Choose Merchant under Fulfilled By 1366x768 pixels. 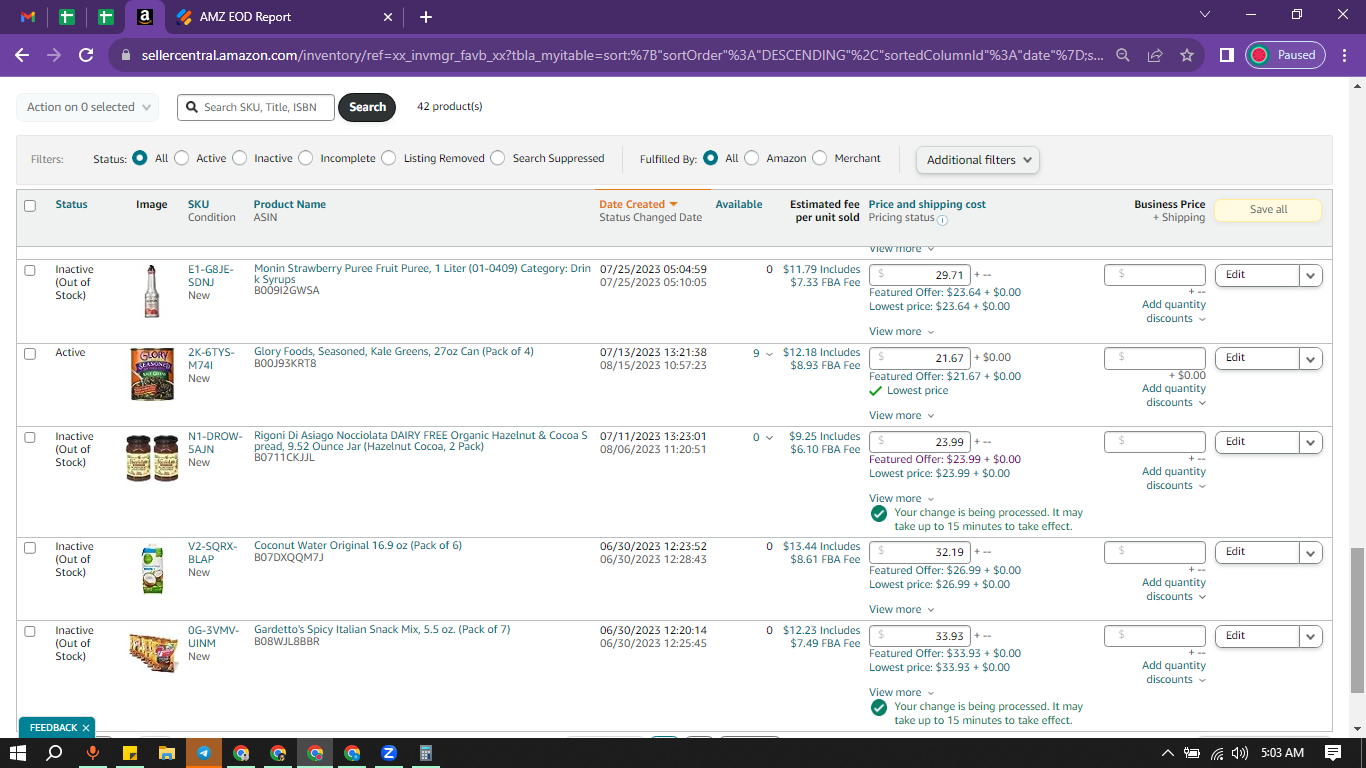820,158
